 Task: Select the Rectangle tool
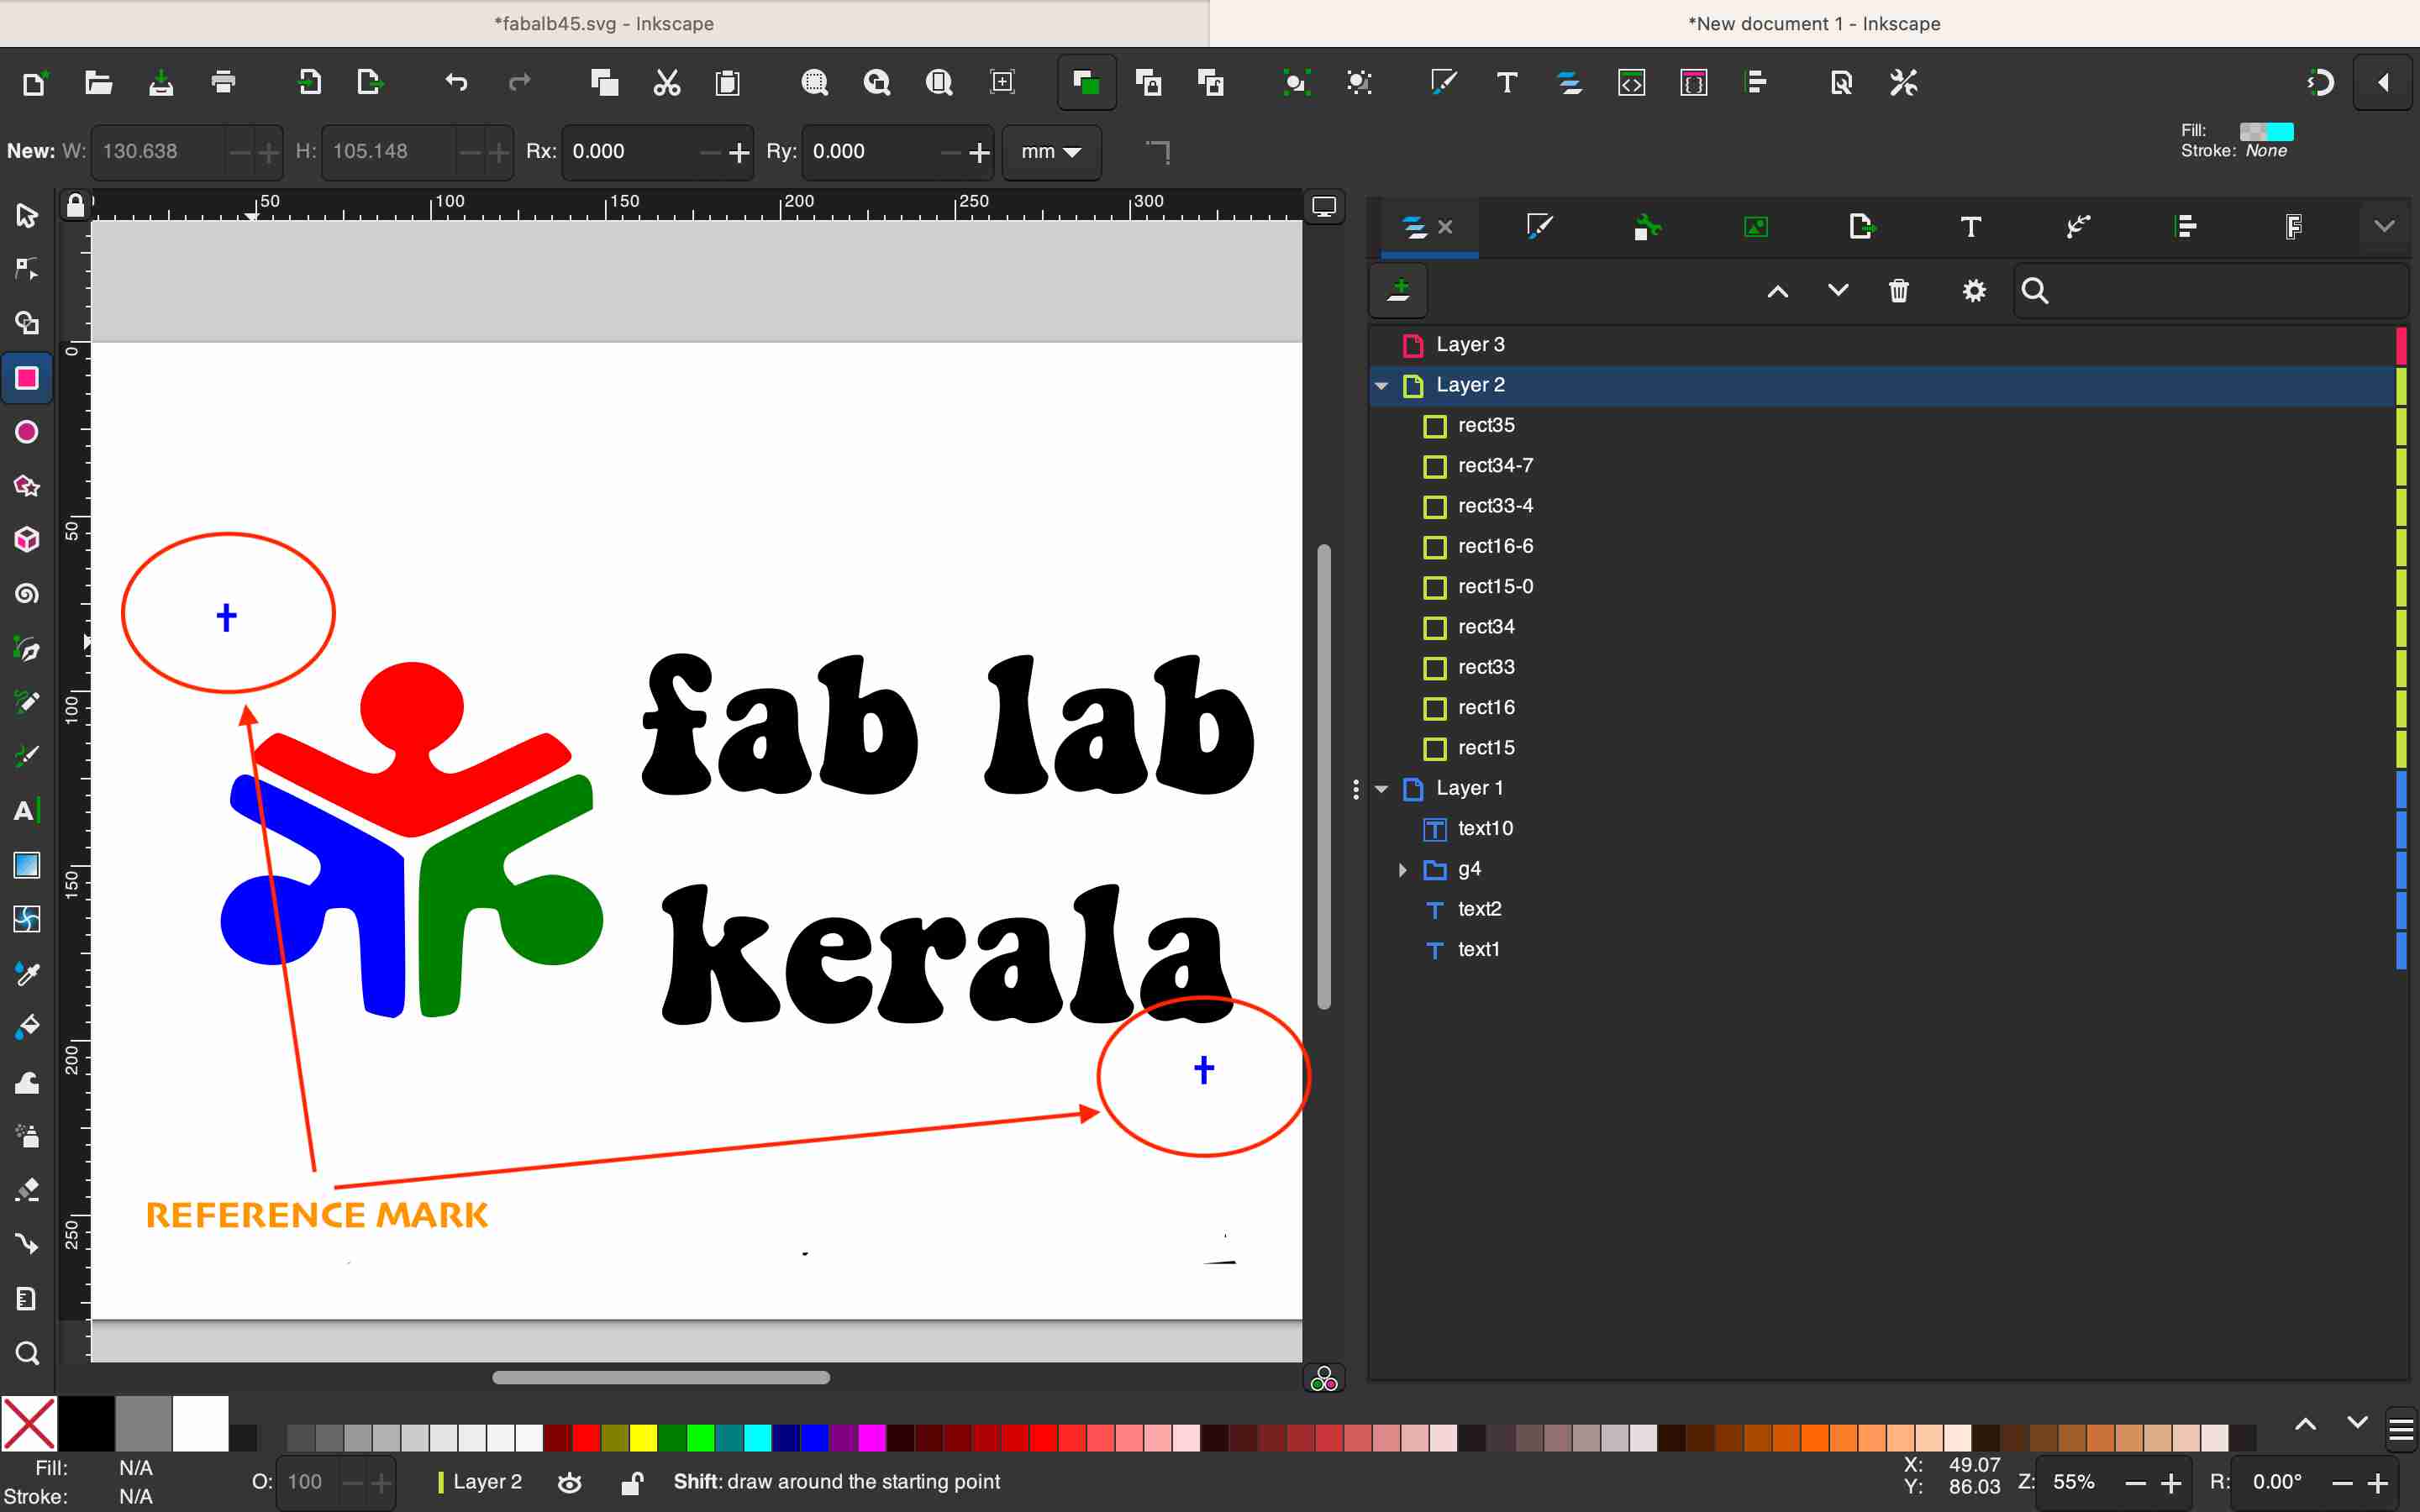pyautogui.click(x=27, y=378)
